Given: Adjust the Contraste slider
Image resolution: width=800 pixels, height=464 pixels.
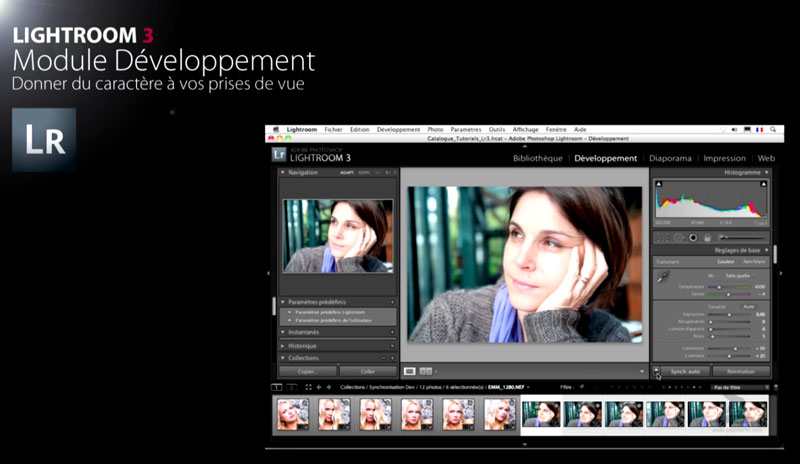Looking at the screenshot, I should [729, 356].
